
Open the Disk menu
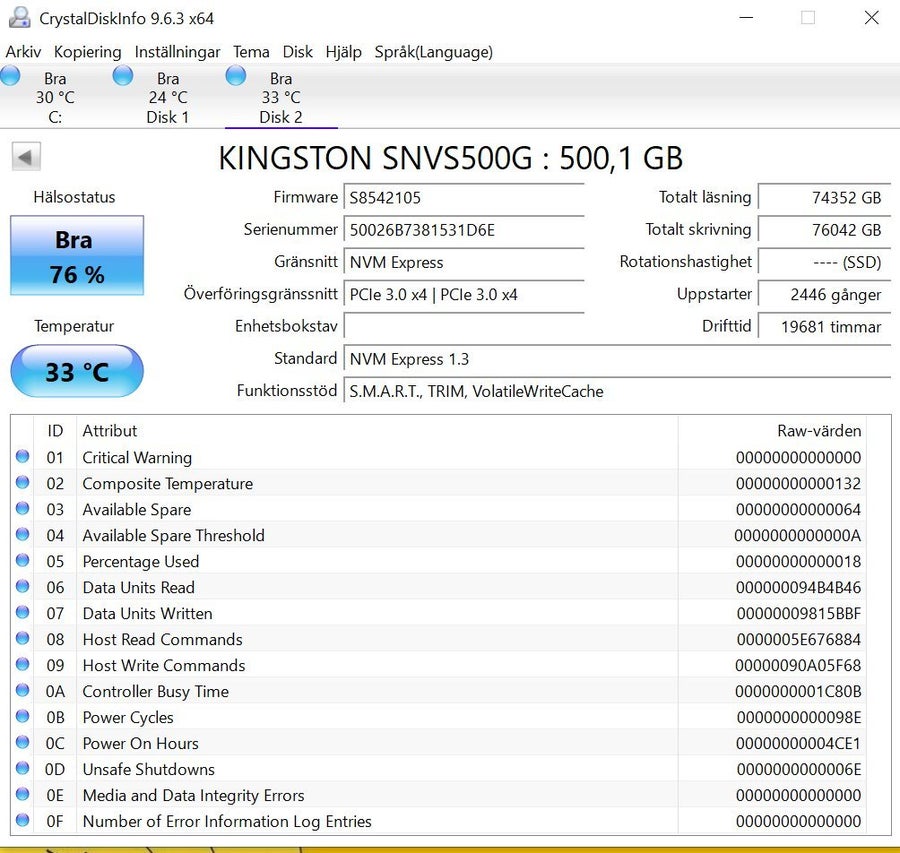(x=297, y=52)
